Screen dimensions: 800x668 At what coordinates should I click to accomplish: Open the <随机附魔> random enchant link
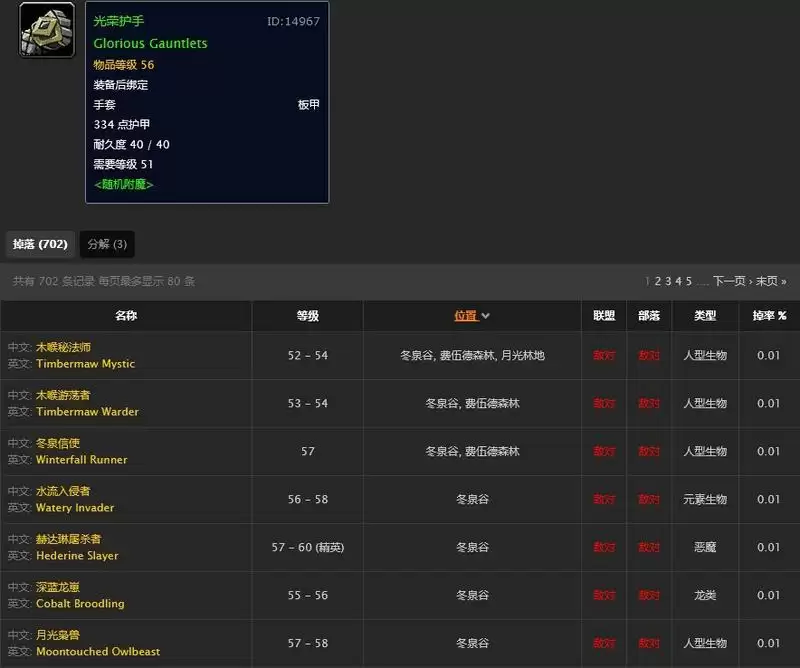124,185
